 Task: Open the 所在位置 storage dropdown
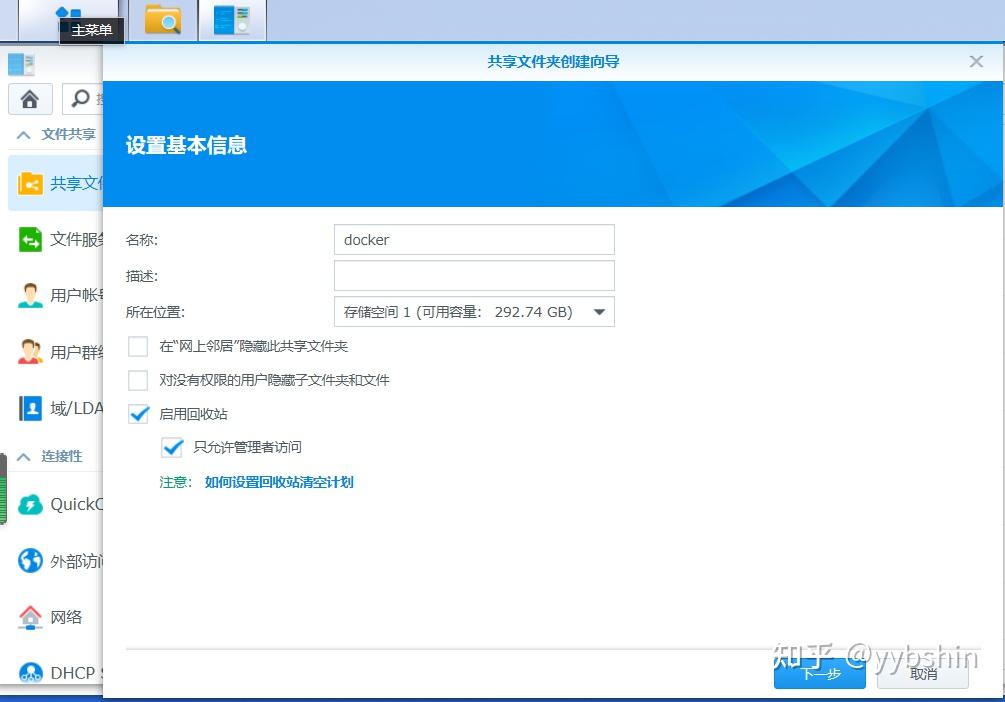598,311
